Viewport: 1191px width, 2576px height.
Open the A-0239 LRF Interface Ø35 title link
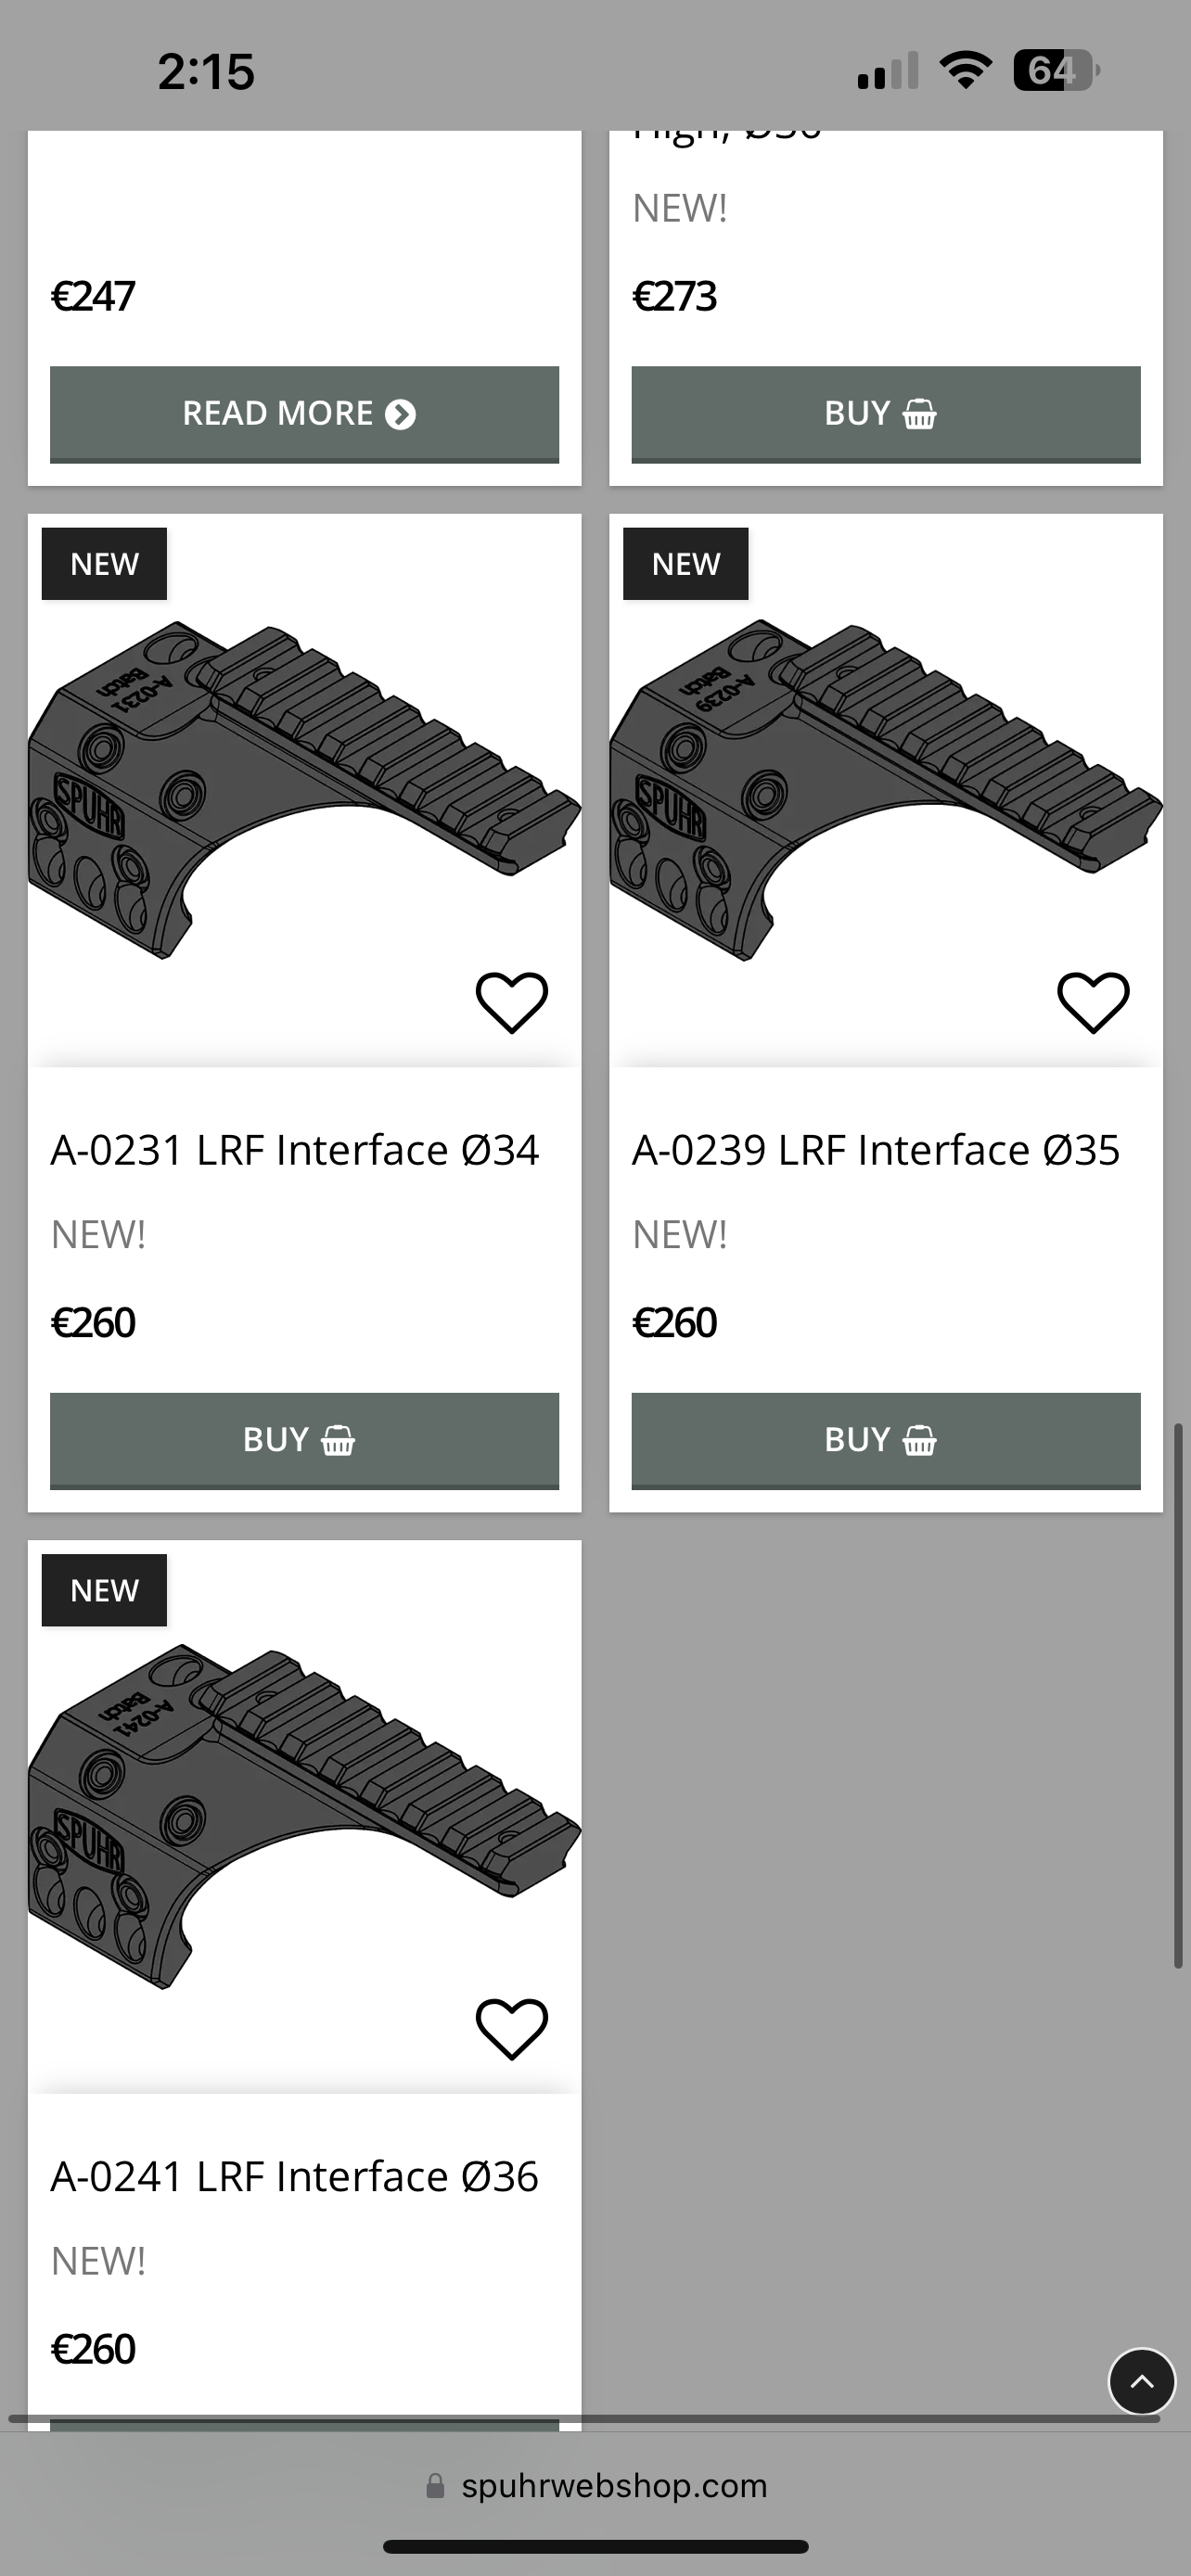pos(876,1150)
